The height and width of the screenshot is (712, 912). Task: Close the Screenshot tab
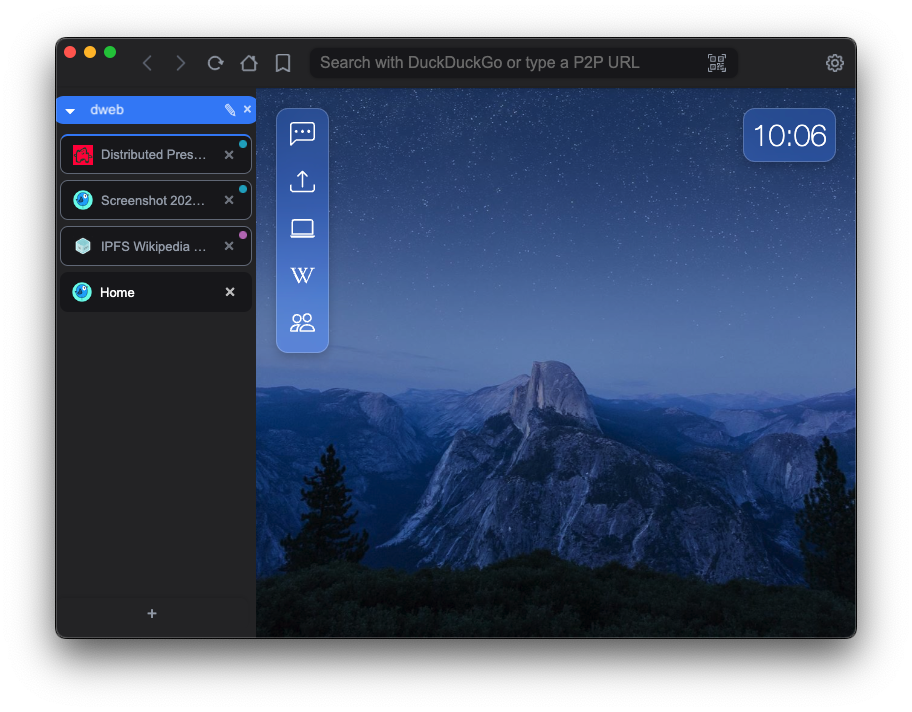coord(229,200)
